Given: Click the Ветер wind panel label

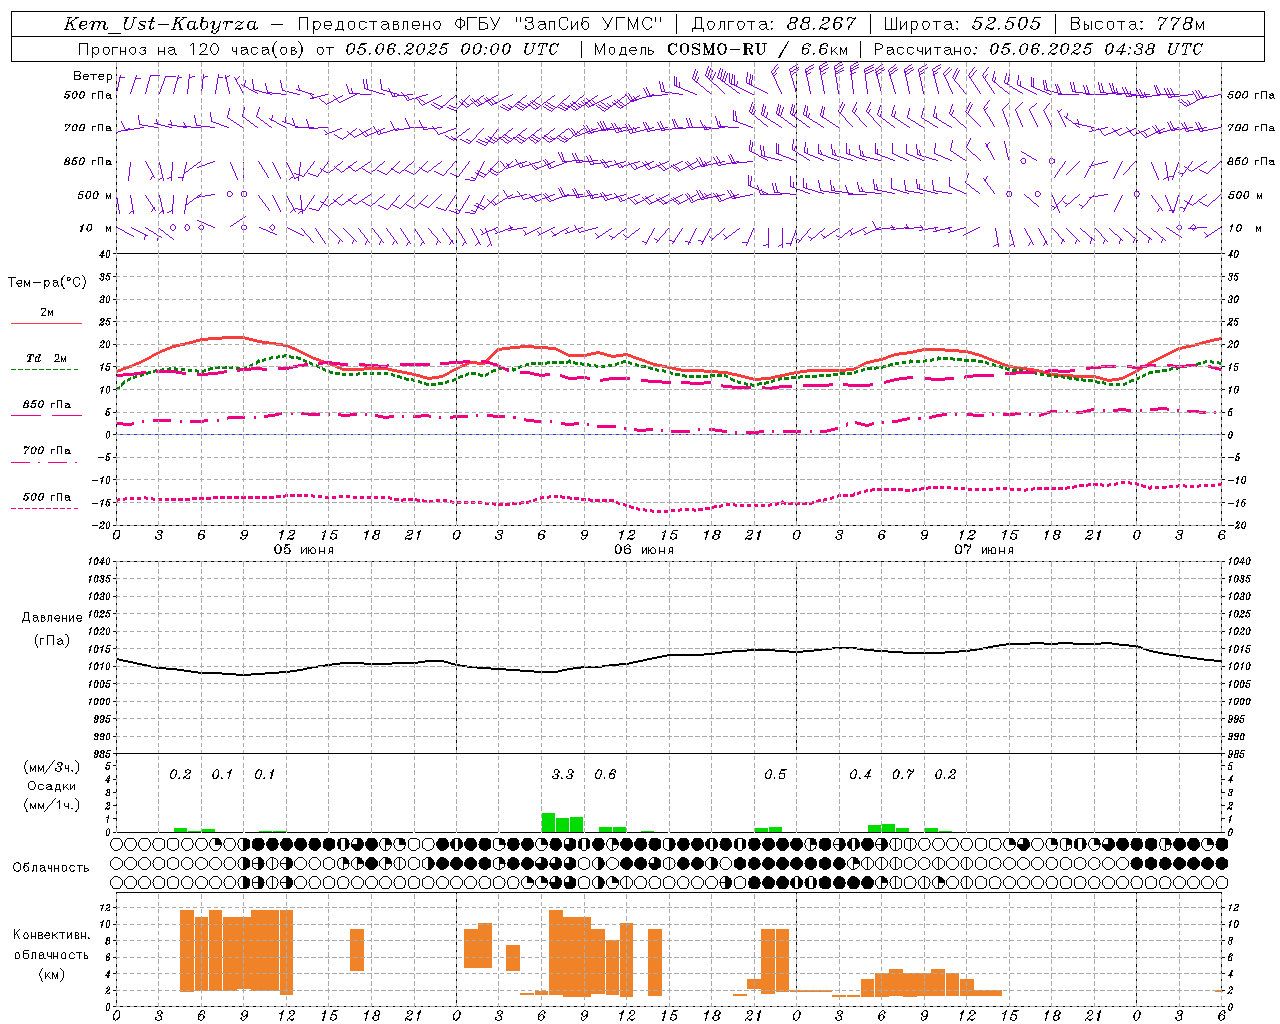Looking at the screenshot, I should [x=92, y=76].
